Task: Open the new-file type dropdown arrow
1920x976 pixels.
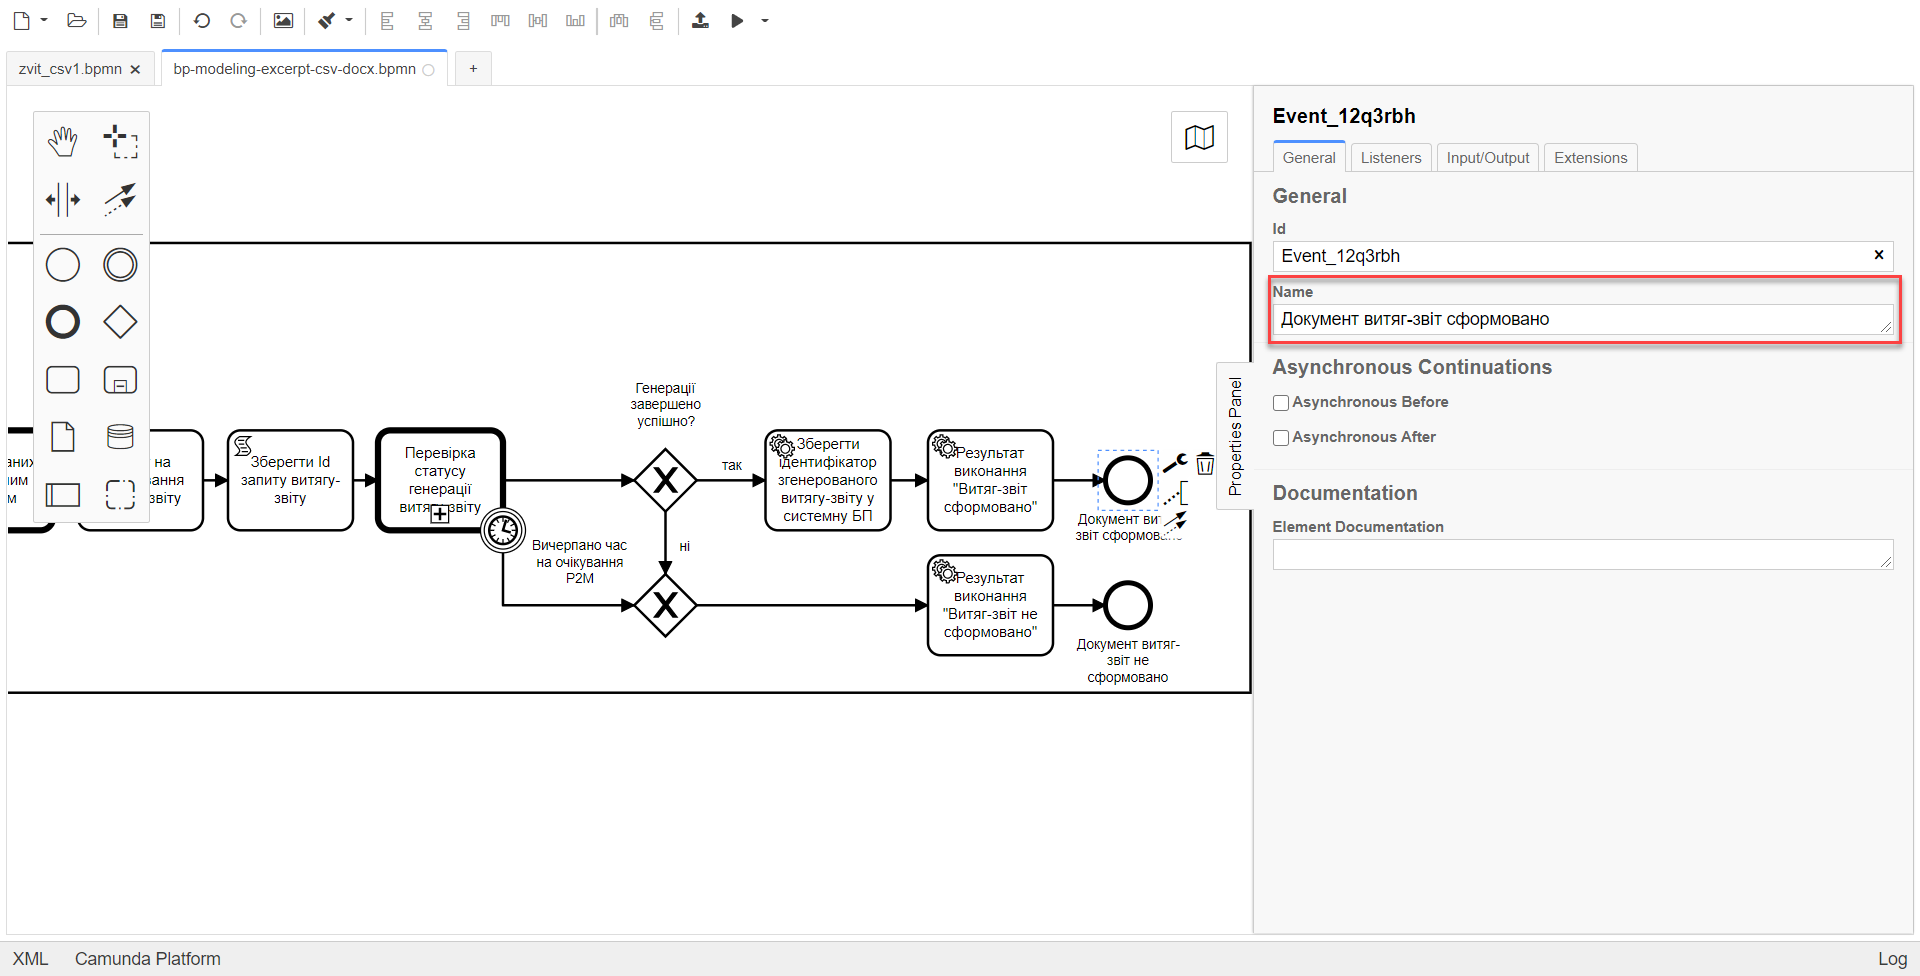Action: click(44, 20)
